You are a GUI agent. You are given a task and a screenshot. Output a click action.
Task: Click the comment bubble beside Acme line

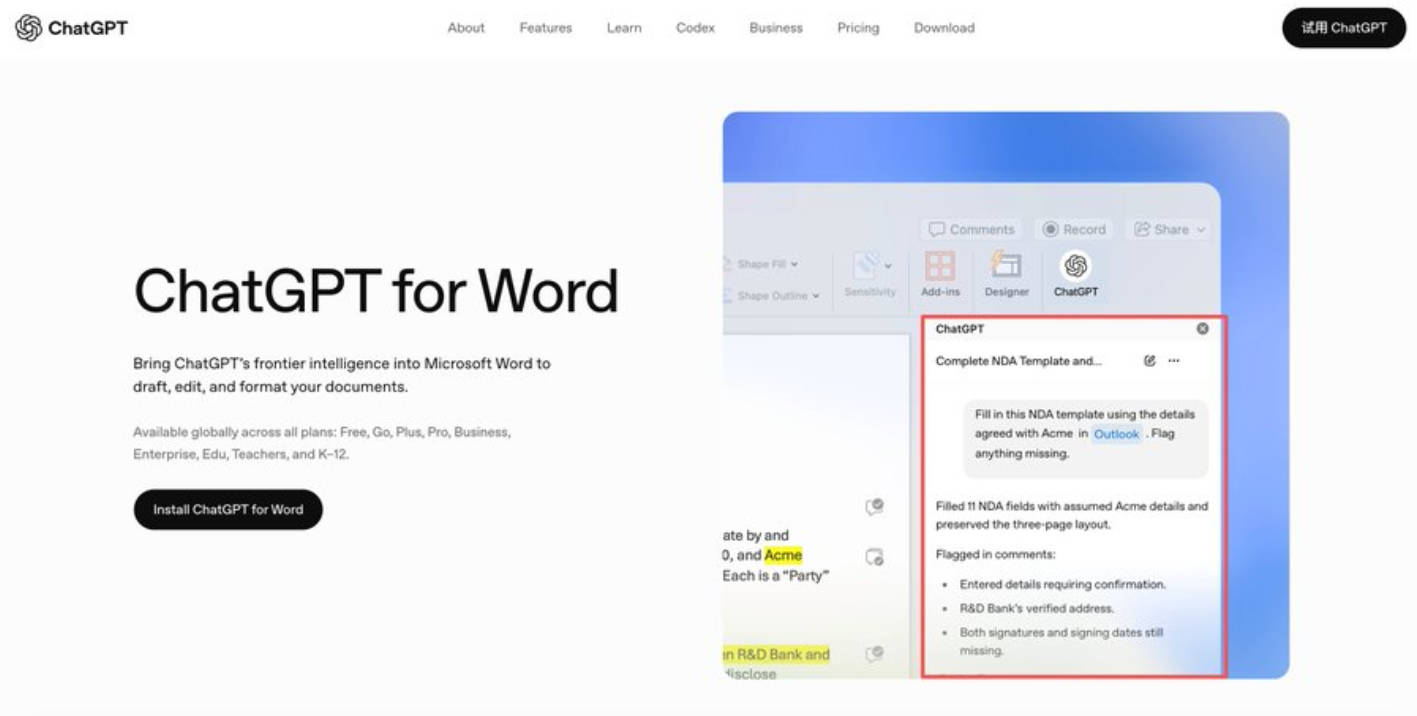coord(874,557)
